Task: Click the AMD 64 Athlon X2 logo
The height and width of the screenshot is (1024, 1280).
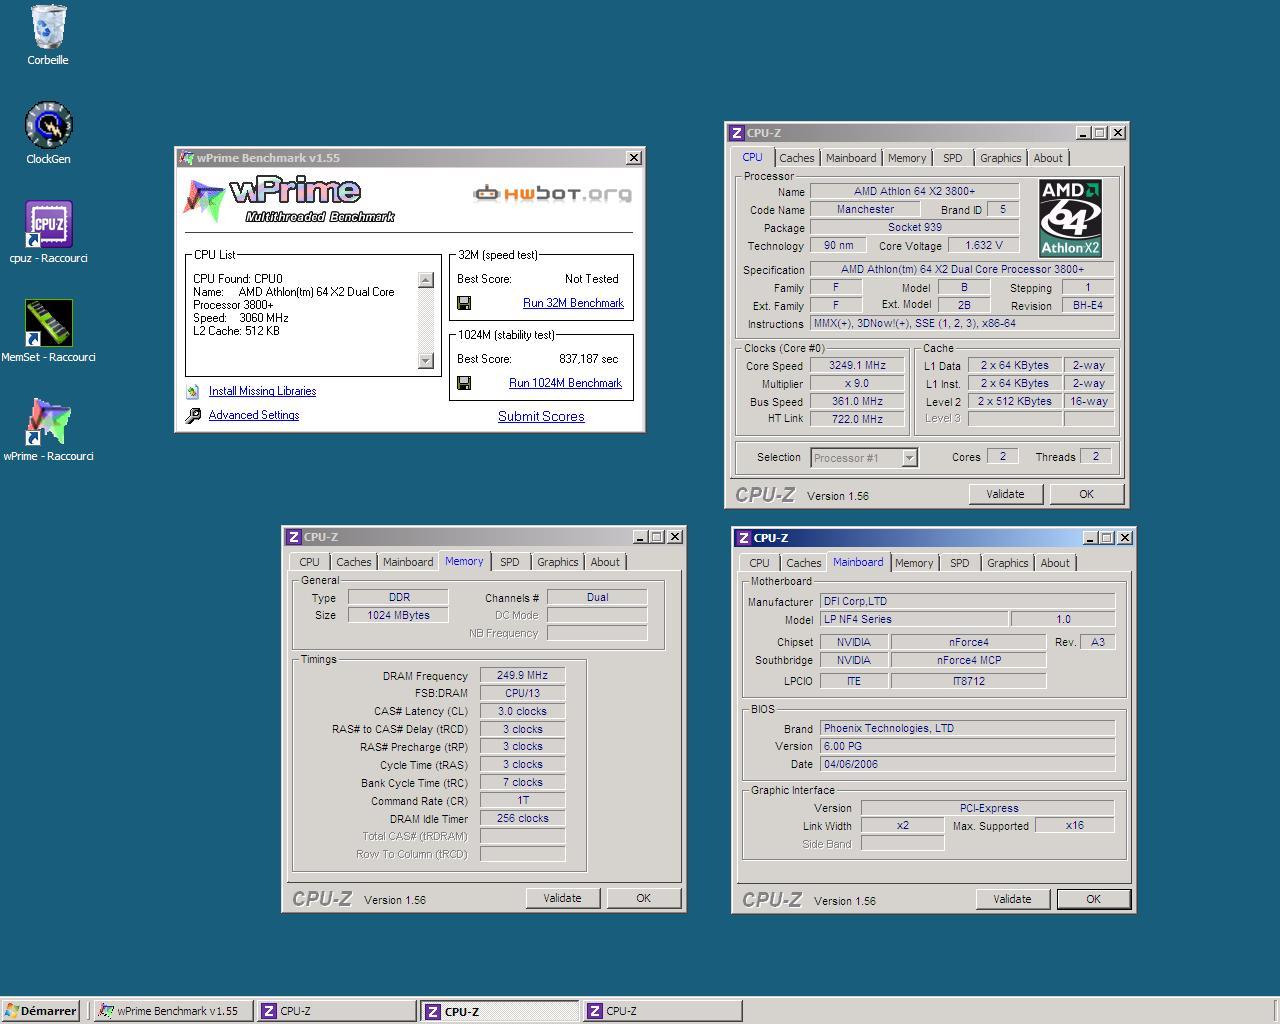Action: (x=1070, y=218)
